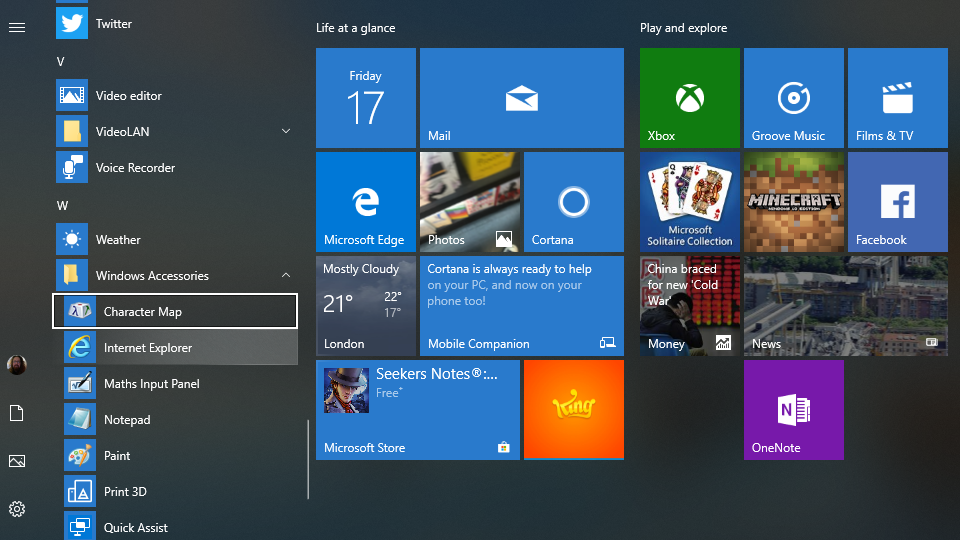Screen dimensions: 960x540
Task: Click the app list scrollbar
Action: (308, 459)
